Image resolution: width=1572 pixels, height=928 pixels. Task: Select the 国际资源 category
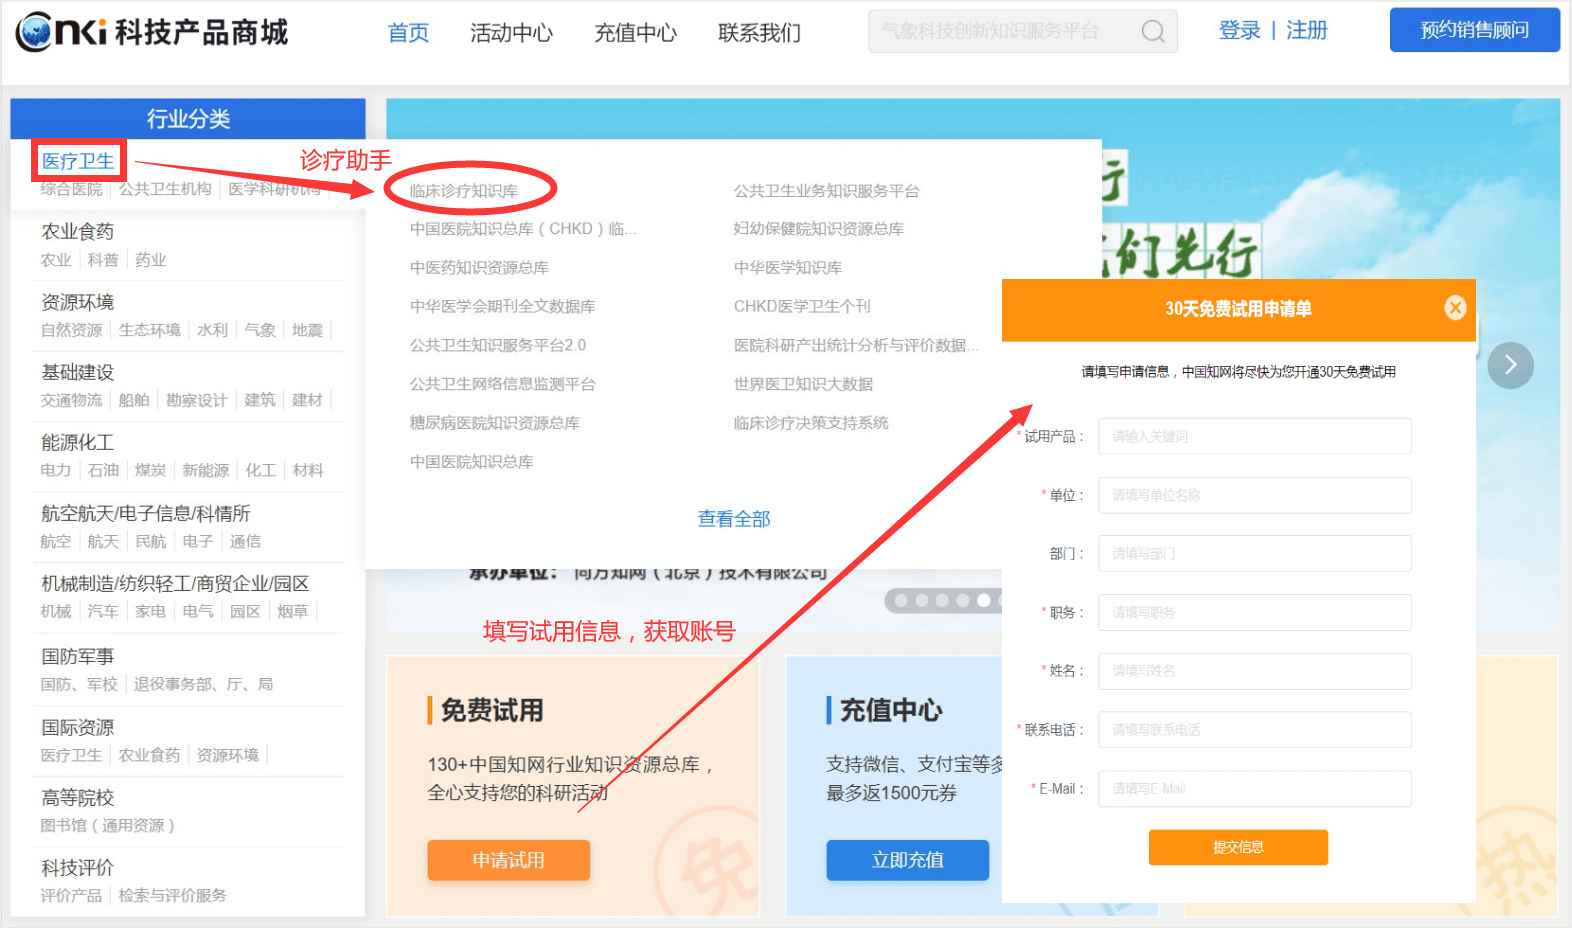pos(78,727)
